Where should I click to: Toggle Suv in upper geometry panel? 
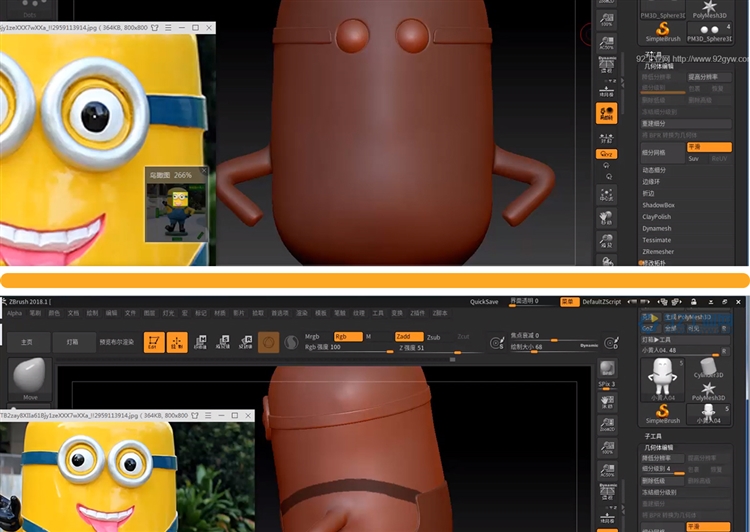[x=694, y=158]
